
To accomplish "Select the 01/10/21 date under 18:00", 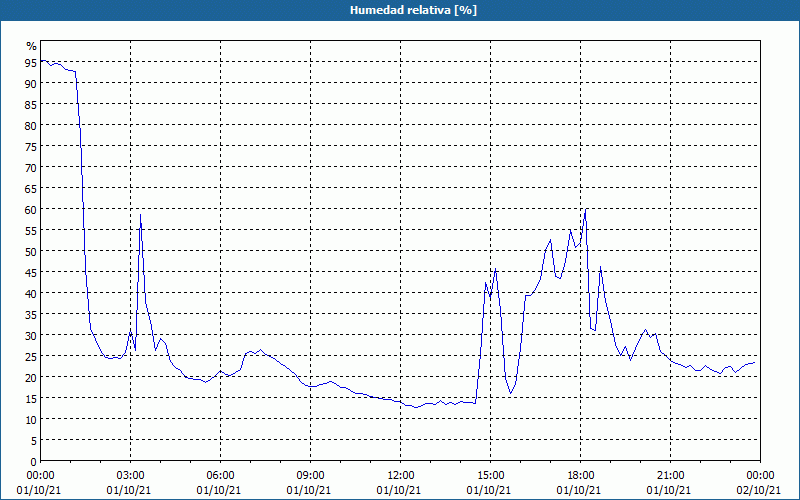I will 579,490.
